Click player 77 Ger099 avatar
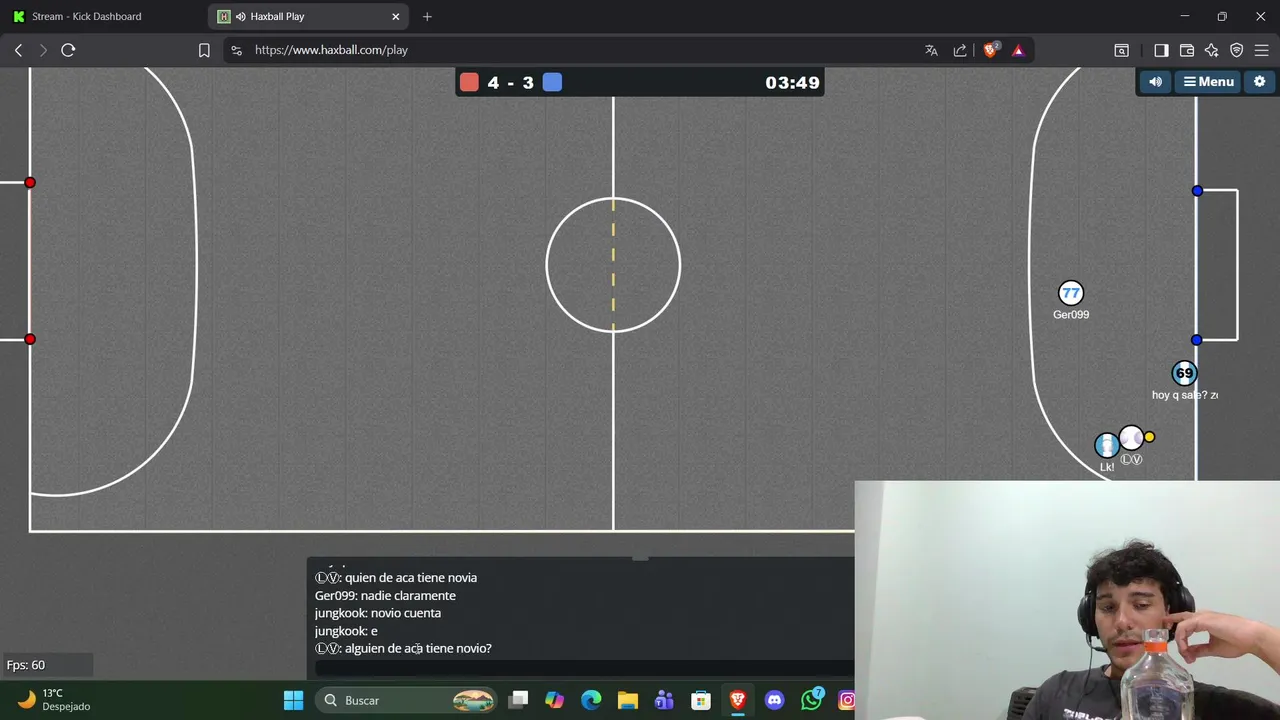 [x=1071, y=293]
